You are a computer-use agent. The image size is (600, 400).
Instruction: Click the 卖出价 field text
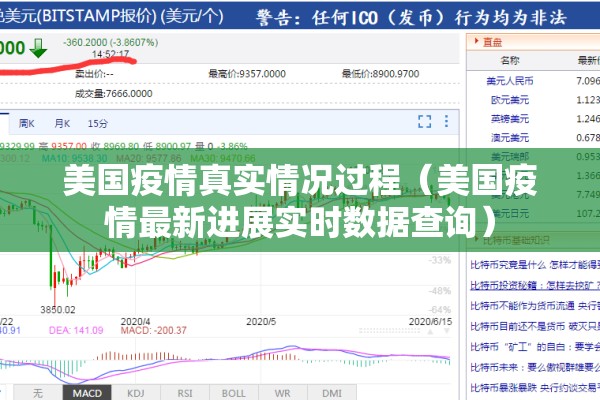pyautogui.click(x=94, y=73)
